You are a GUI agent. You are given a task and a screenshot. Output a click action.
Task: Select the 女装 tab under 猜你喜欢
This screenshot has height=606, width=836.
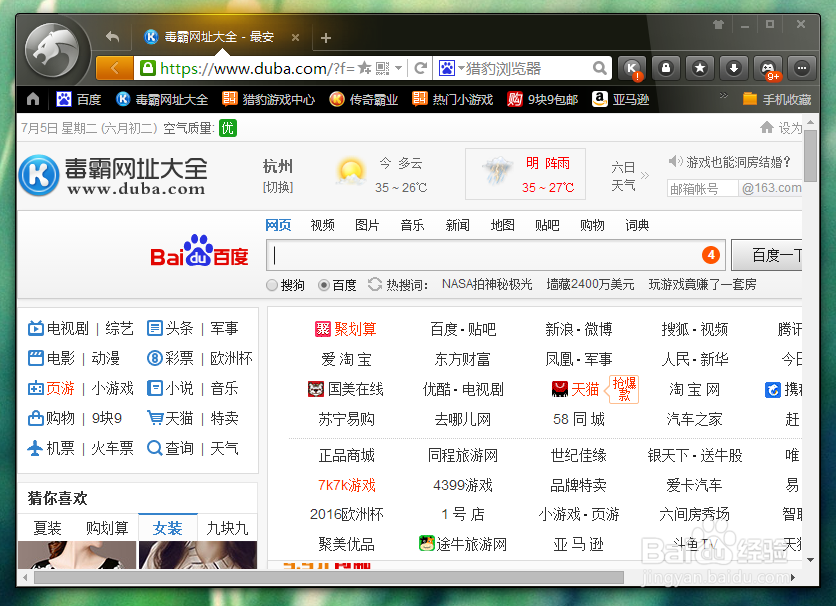tap(167, 528)
